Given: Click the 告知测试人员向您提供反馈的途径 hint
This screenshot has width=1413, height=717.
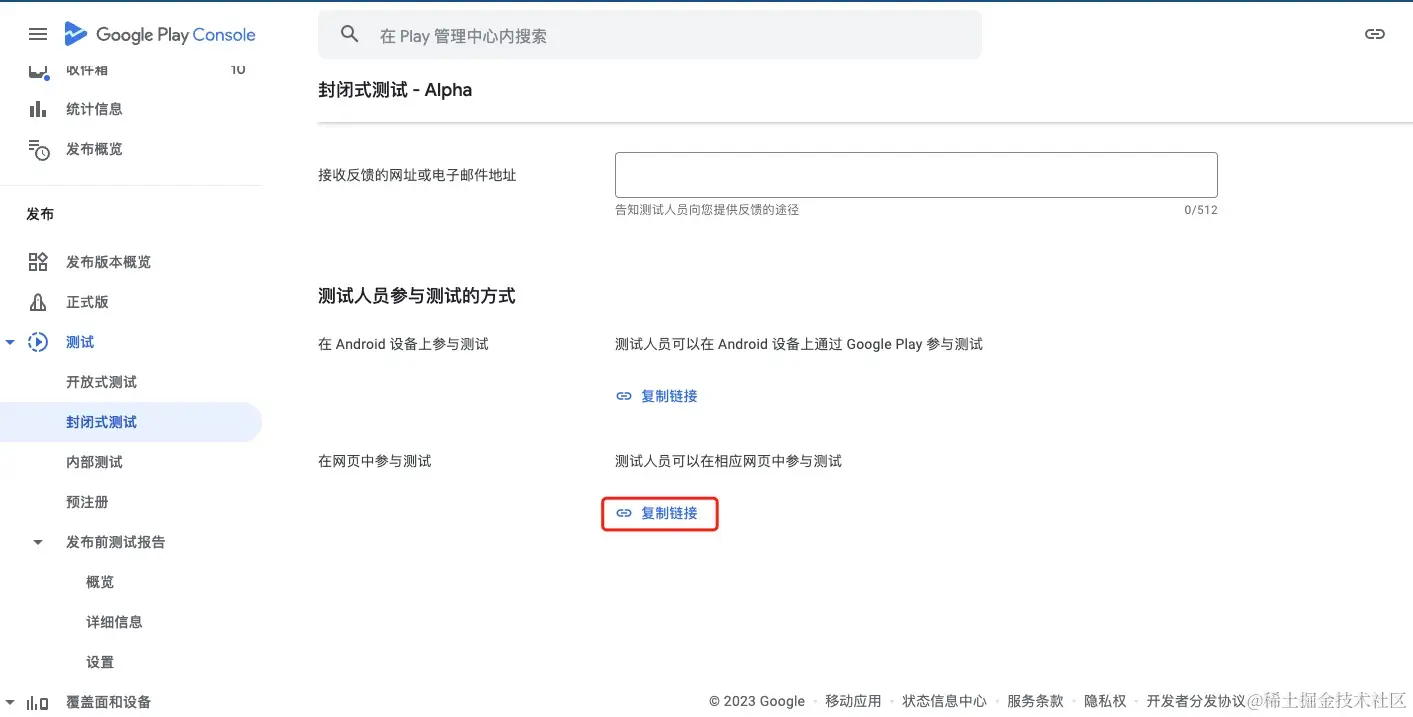Looking at the screenshot, I should coord(707,210).
